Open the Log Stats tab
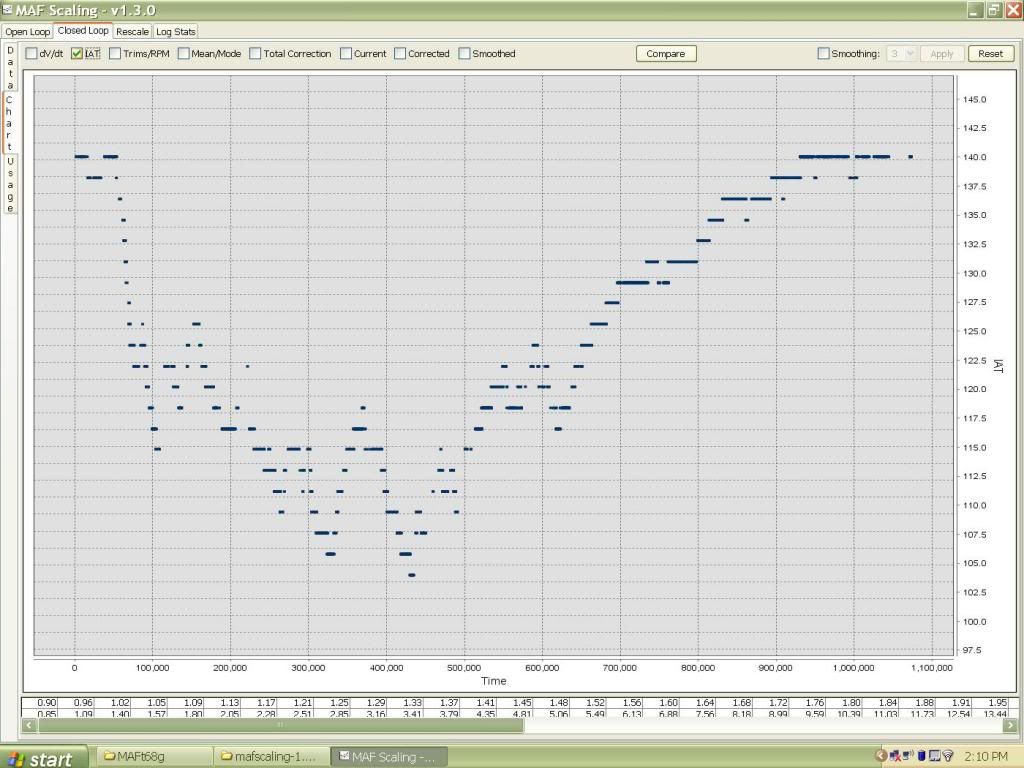1024x768 pixels. point(176,32)
